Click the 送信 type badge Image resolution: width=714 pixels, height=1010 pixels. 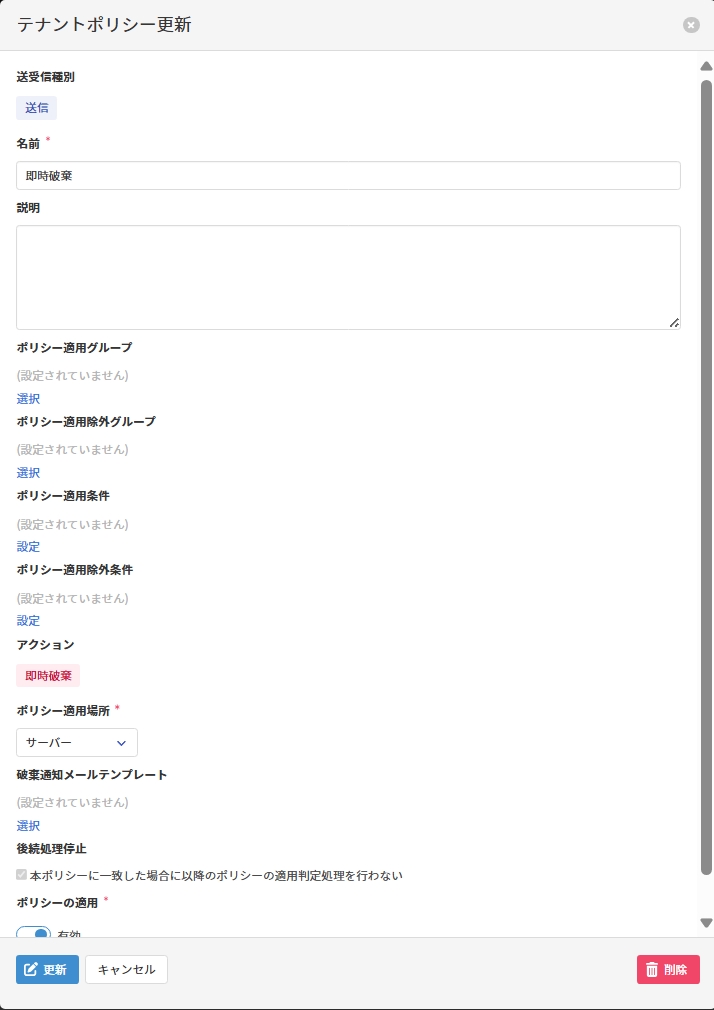pos(36,108)
